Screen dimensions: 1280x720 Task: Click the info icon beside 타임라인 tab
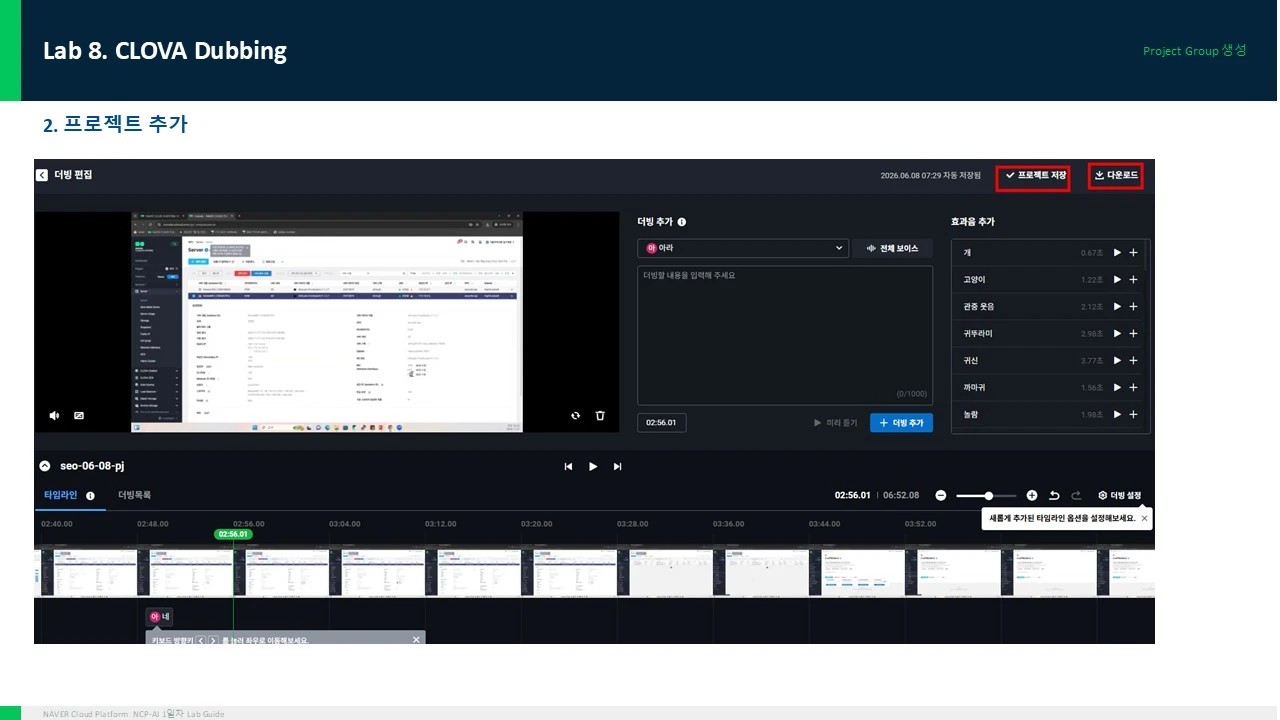[90, 495]
